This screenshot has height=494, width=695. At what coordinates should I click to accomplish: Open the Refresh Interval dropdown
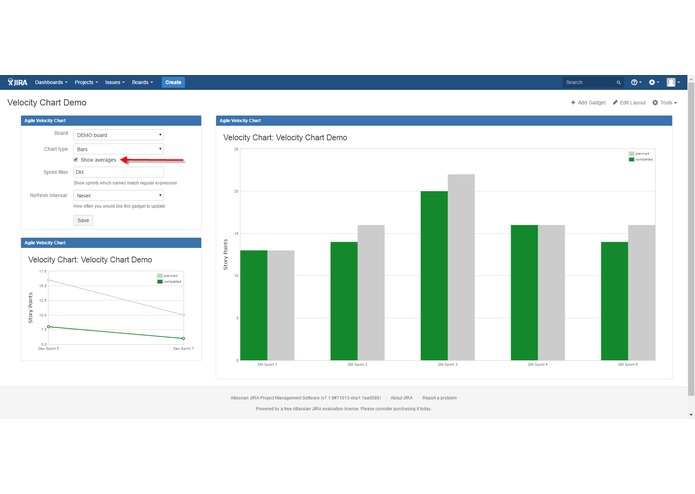(x=118, y=195)
